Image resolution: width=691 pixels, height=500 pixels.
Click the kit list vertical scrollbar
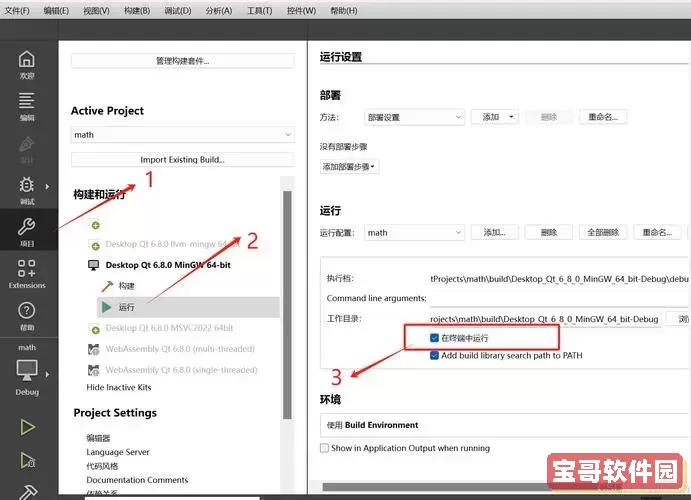pos(287,304)
